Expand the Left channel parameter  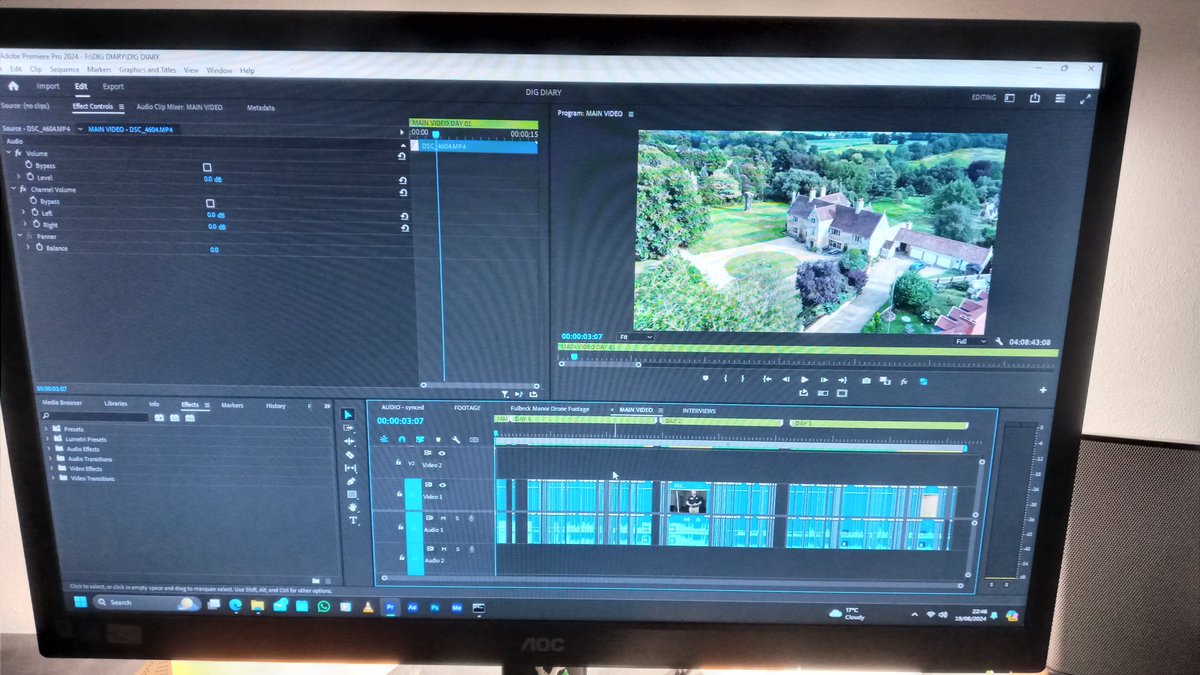point(23,213)
